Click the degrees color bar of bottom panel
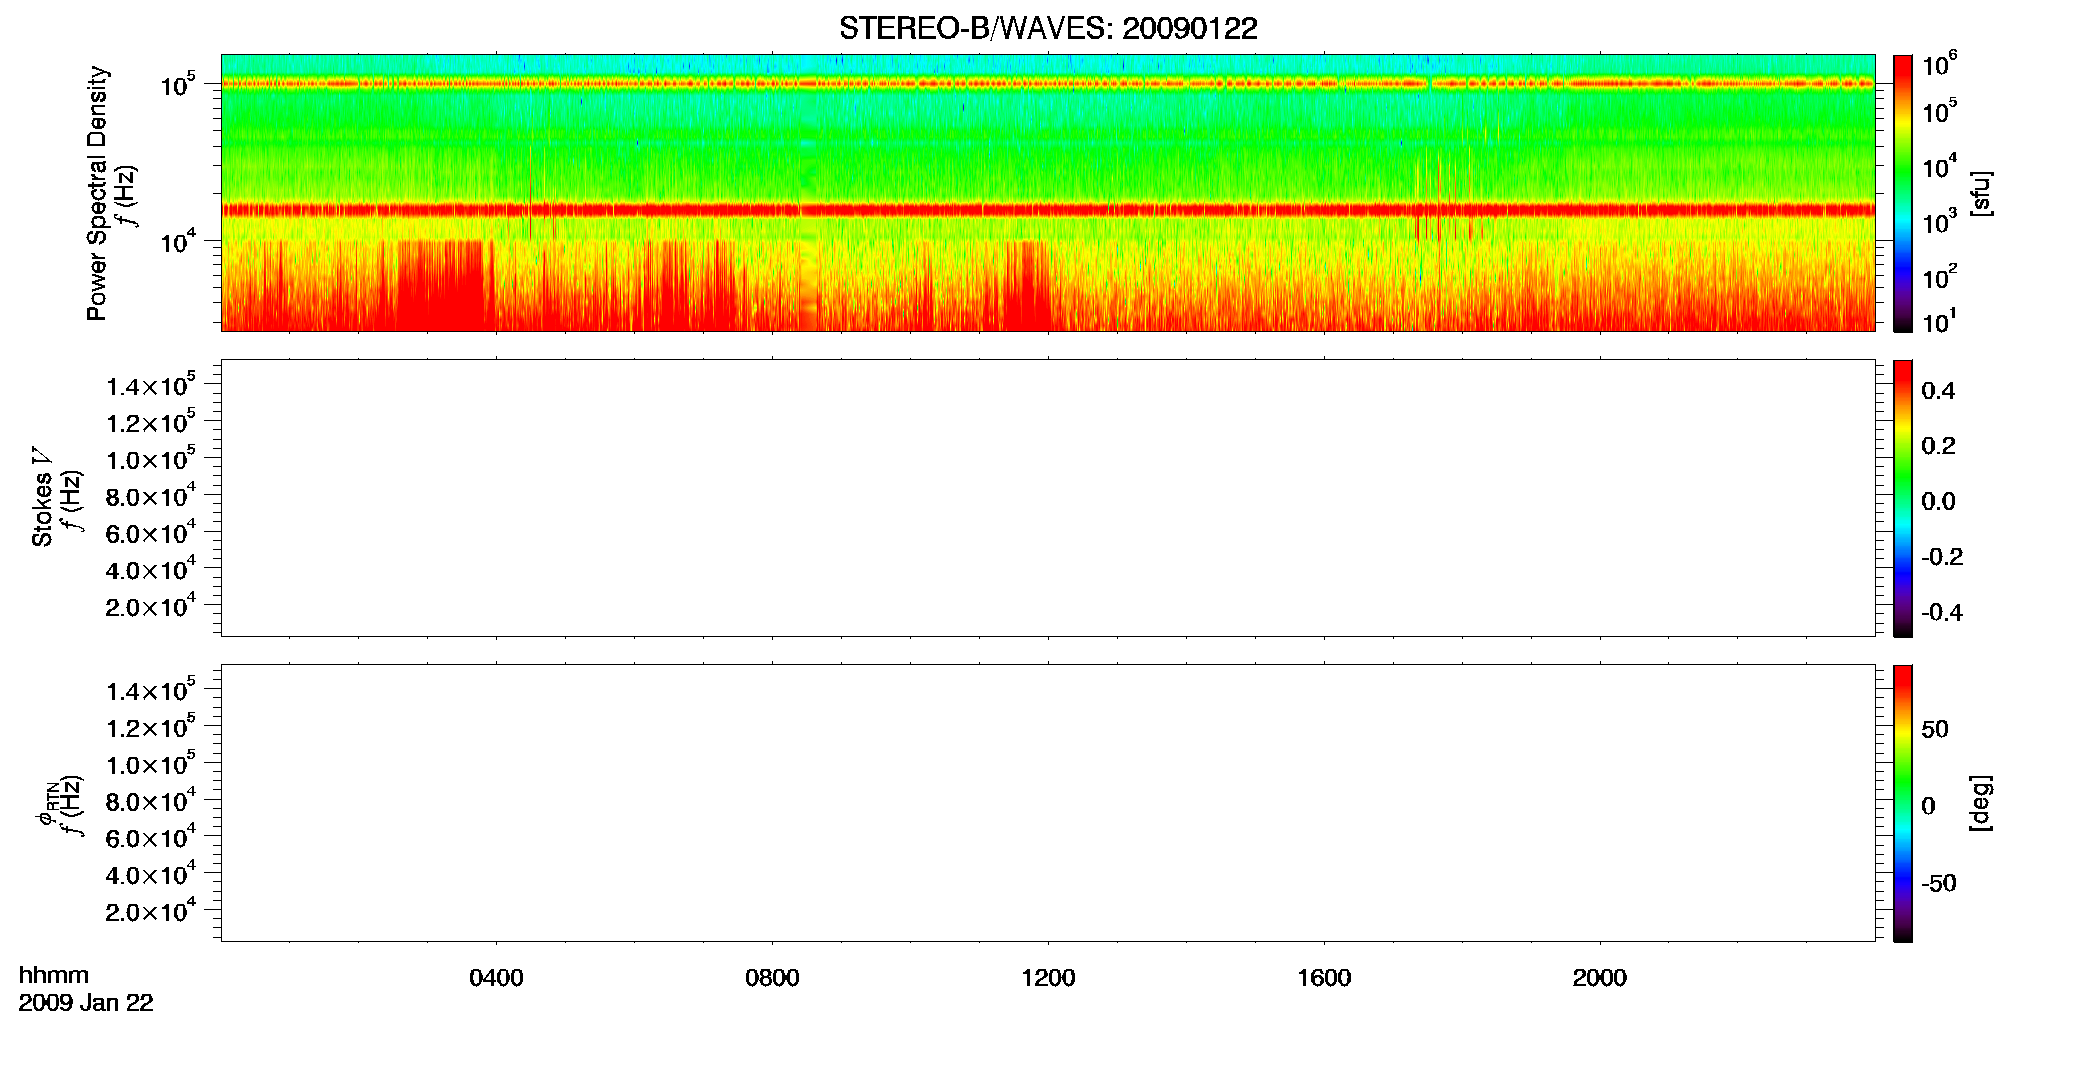 pyautogui.click(x=1903, y=803)
